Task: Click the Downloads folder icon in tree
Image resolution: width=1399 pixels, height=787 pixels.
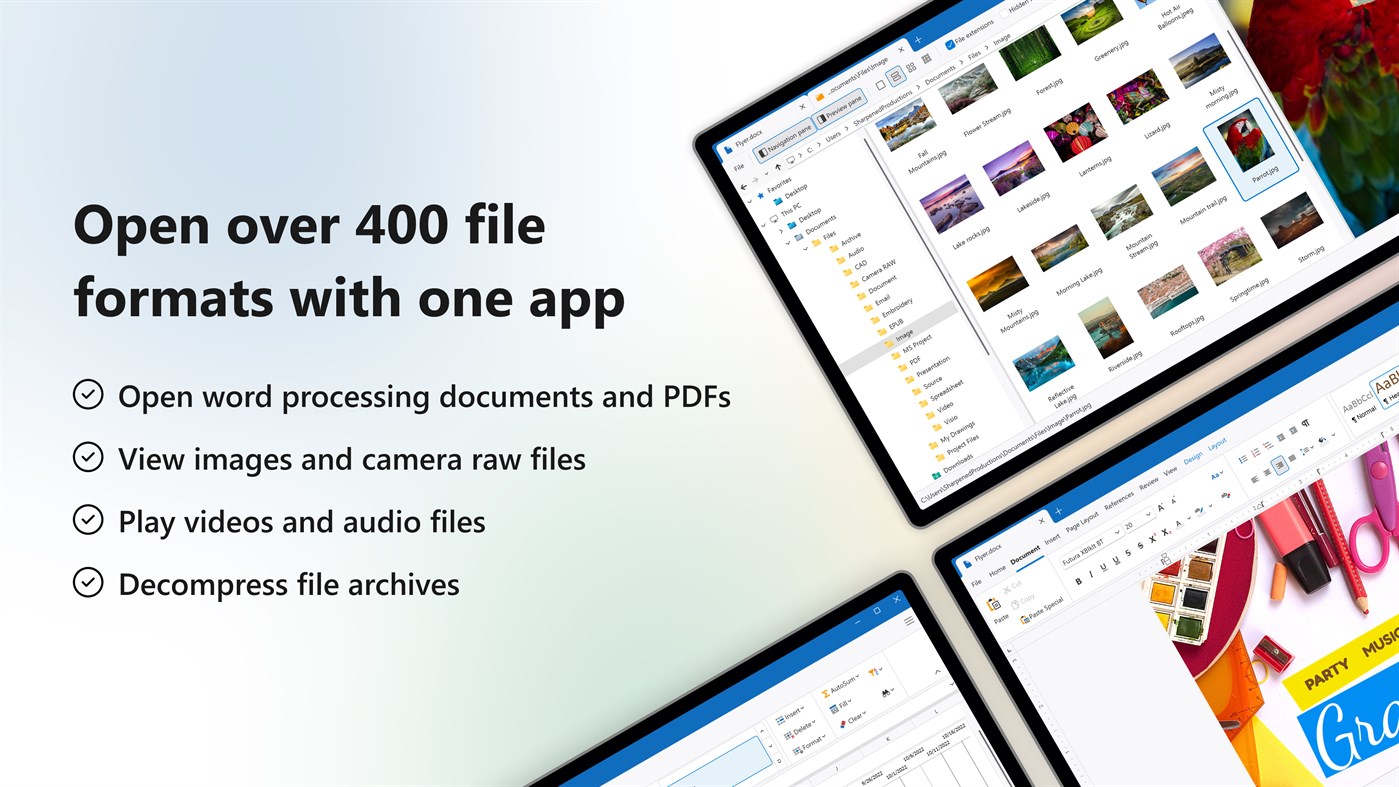Action: pos(936,475)
